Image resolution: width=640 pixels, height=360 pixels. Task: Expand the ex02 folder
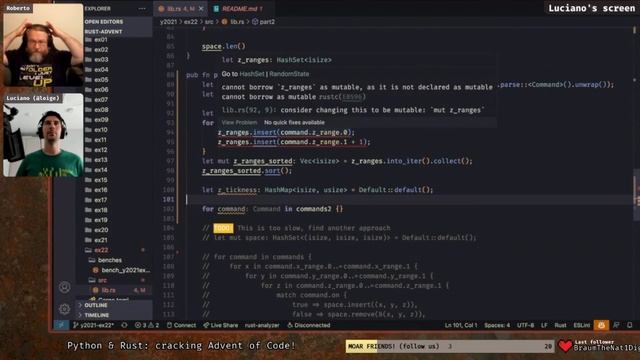coord(101,50)
